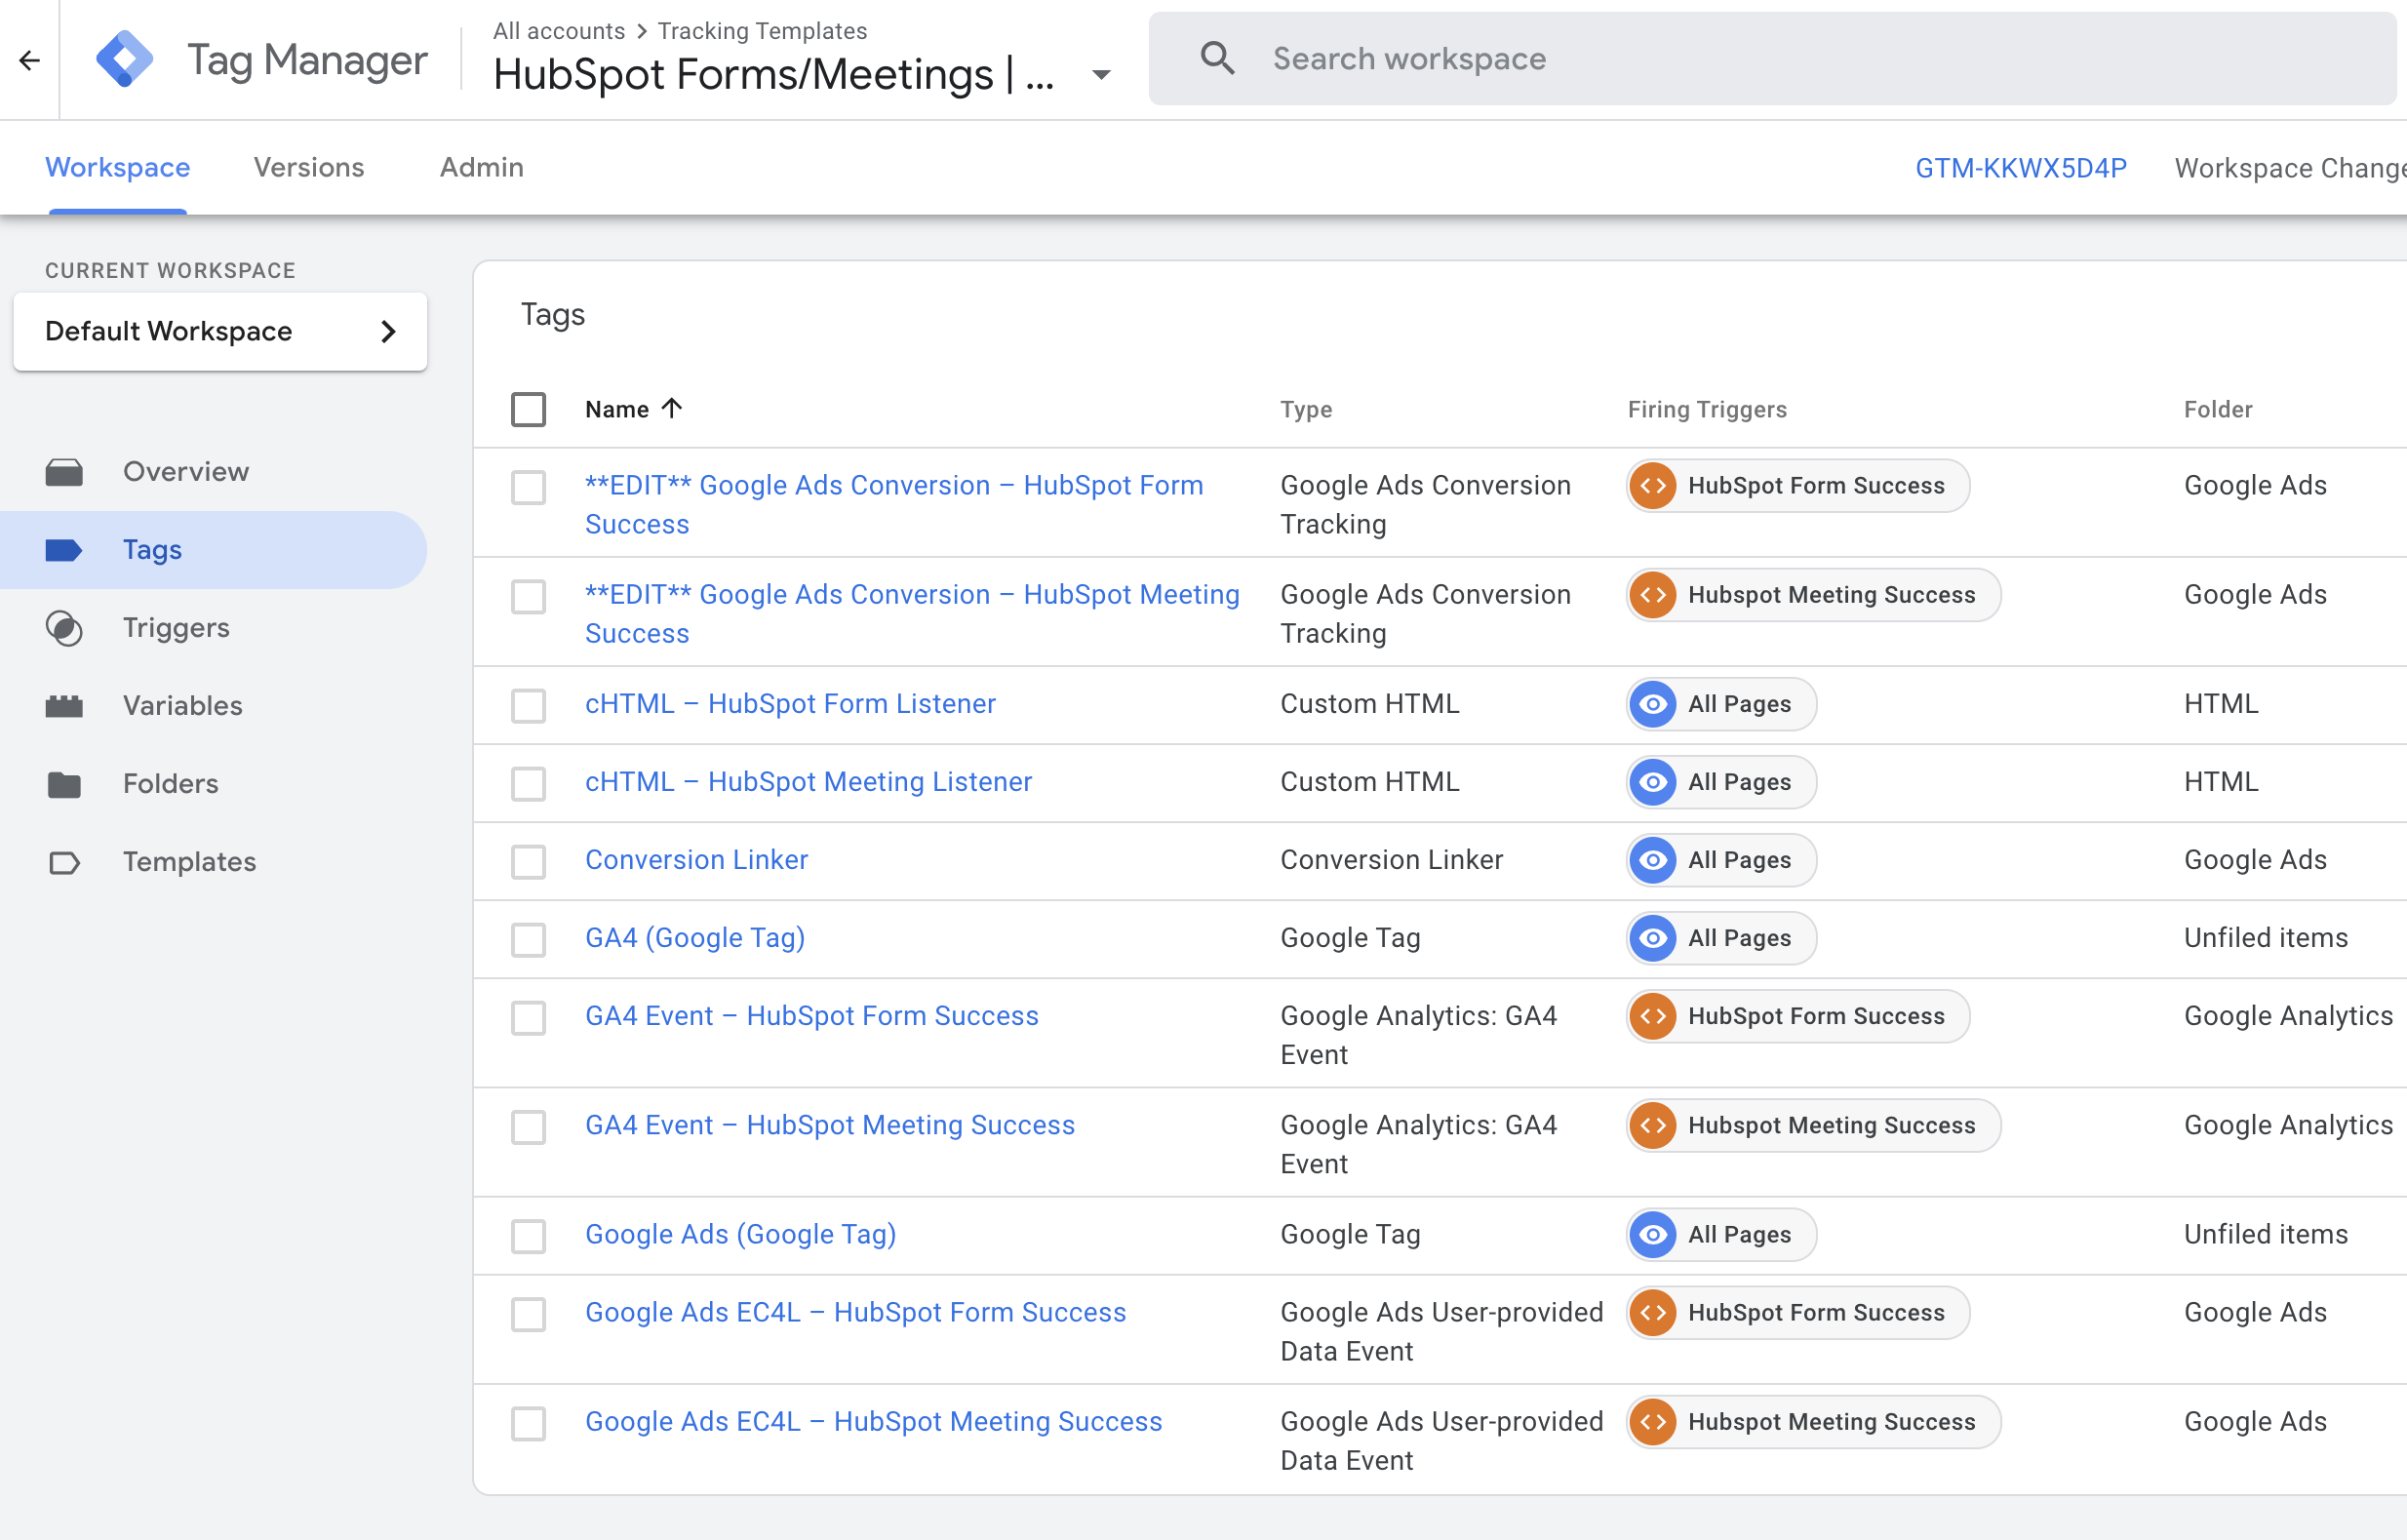Switch to the Workspace tab
2407x1540 pixels.
click(x=118, y=167)
